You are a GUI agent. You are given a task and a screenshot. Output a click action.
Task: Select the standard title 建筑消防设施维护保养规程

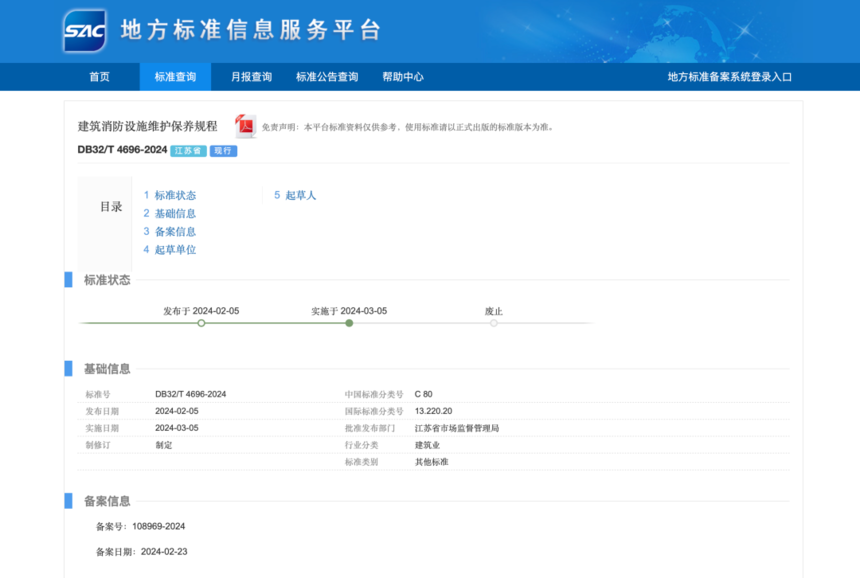148,126
